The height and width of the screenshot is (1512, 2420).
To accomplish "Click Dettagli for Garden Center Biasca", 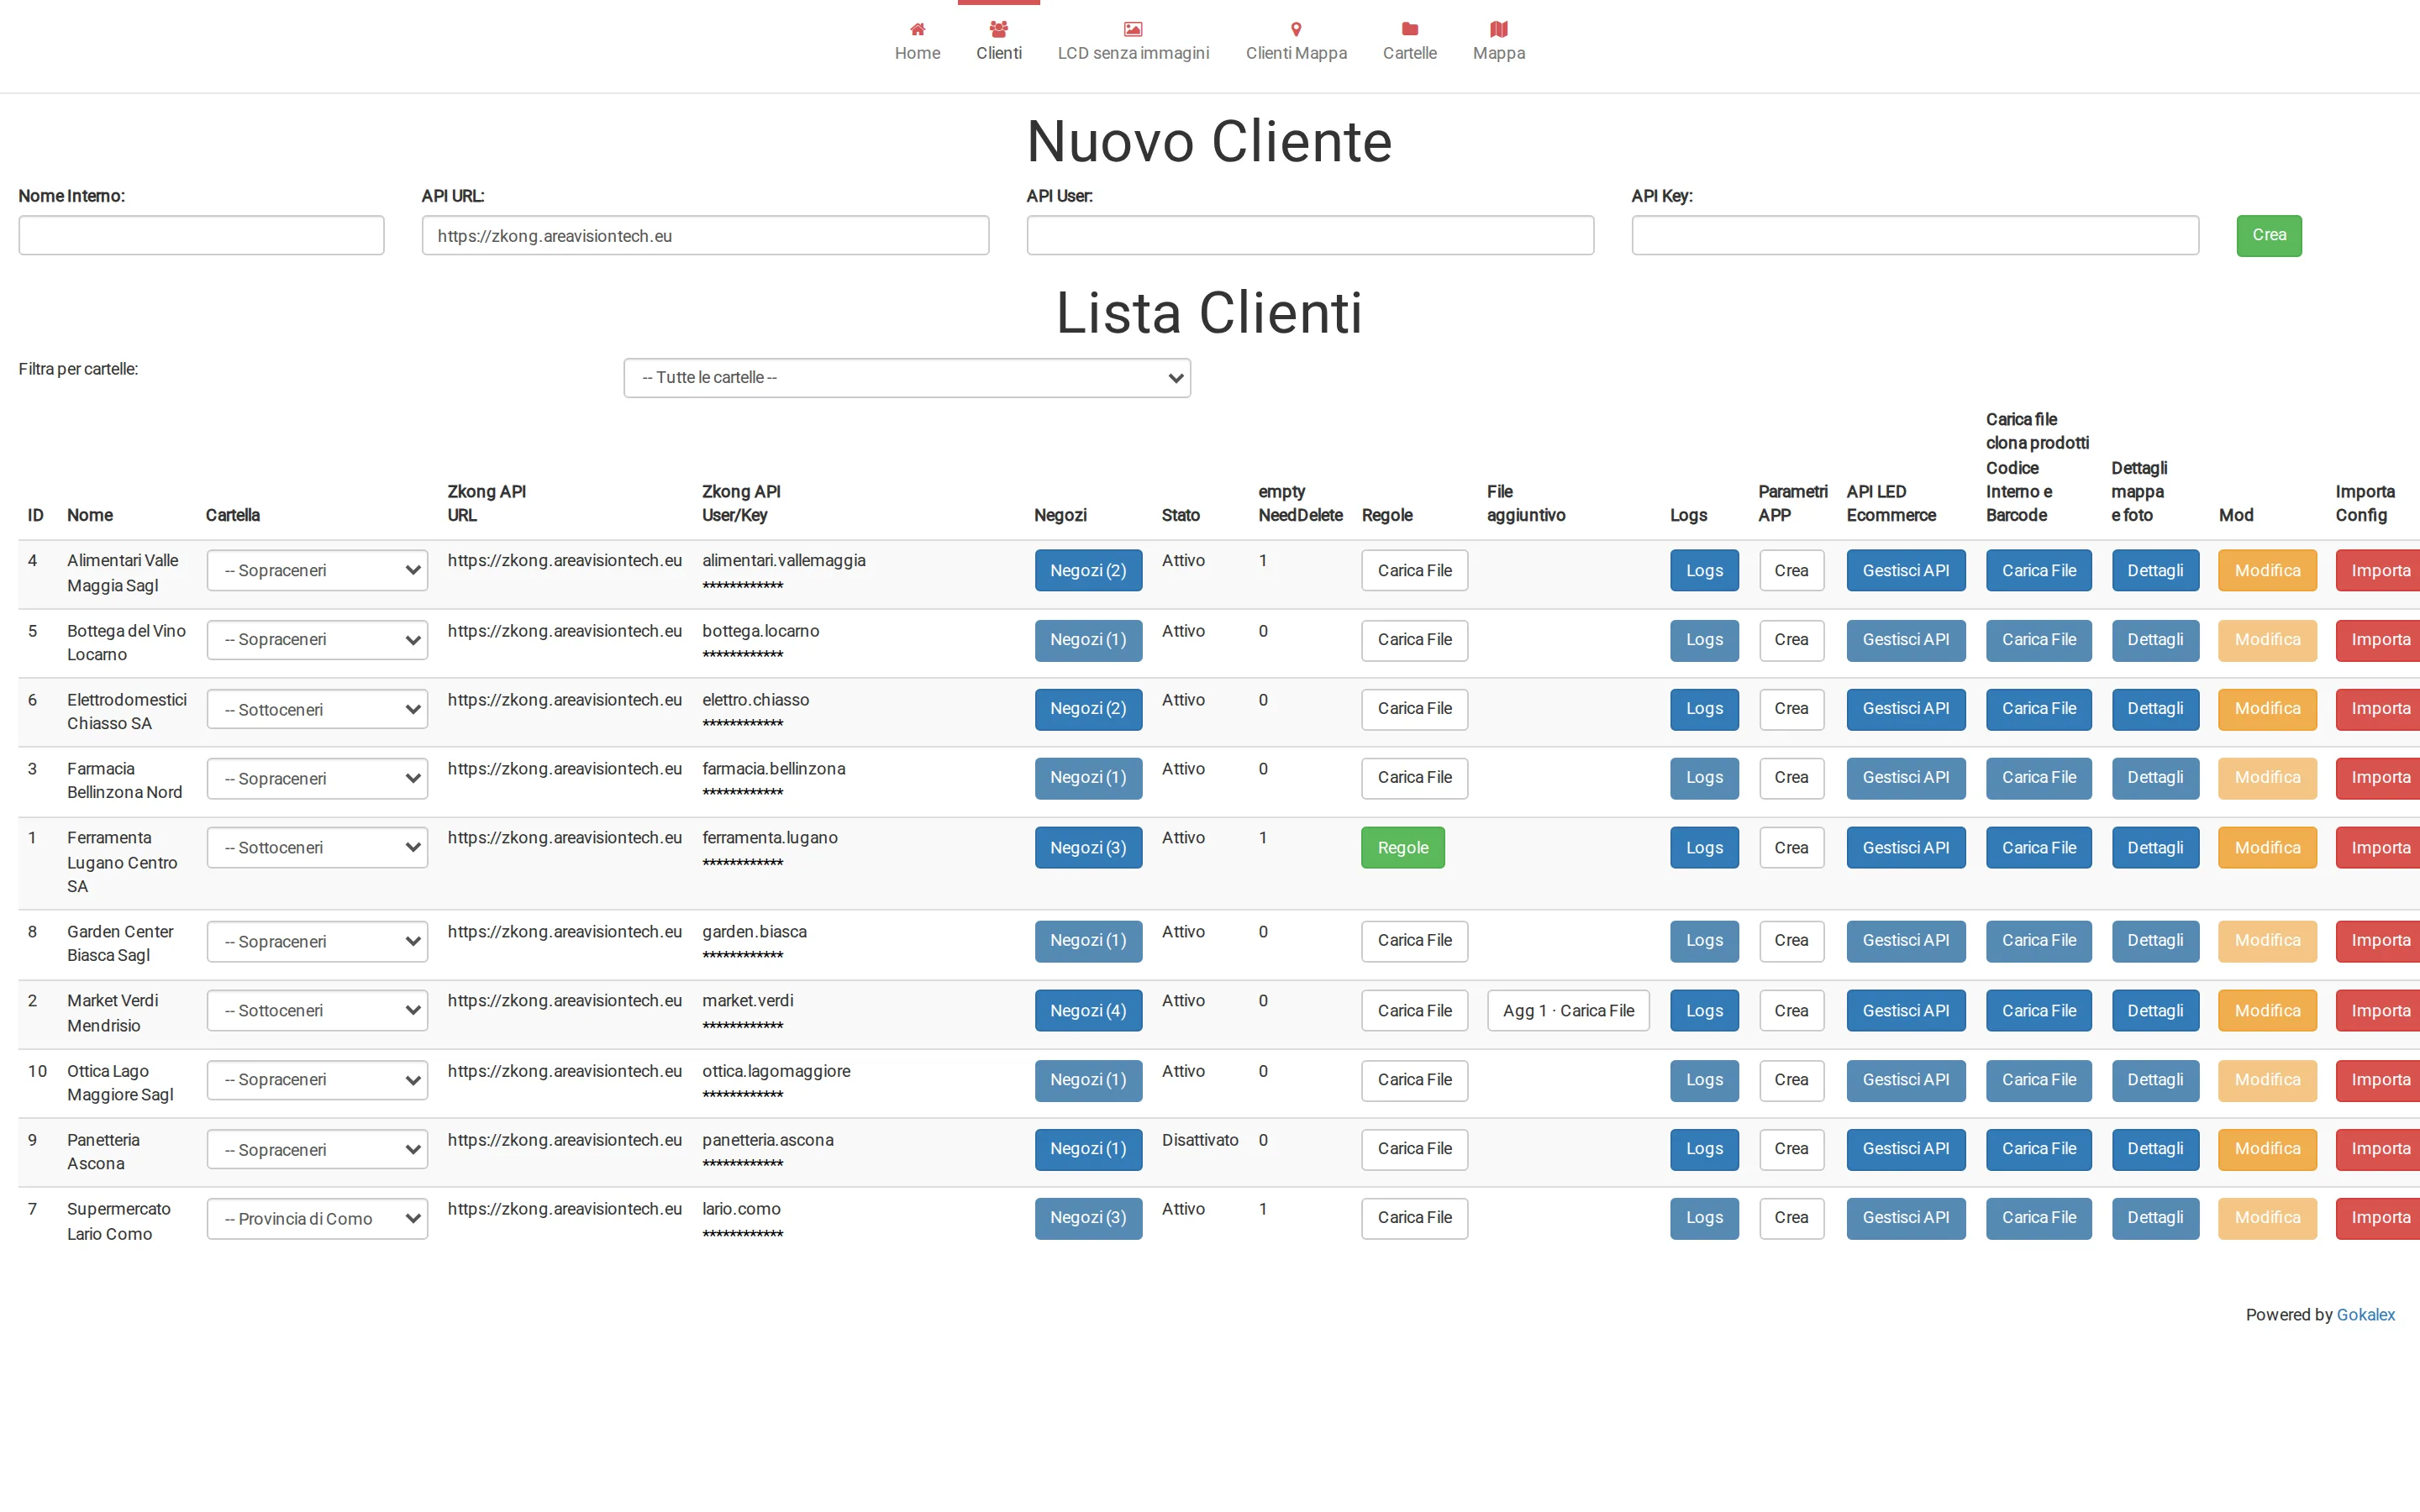I will pyautogui.click(x=2155, y=941).
